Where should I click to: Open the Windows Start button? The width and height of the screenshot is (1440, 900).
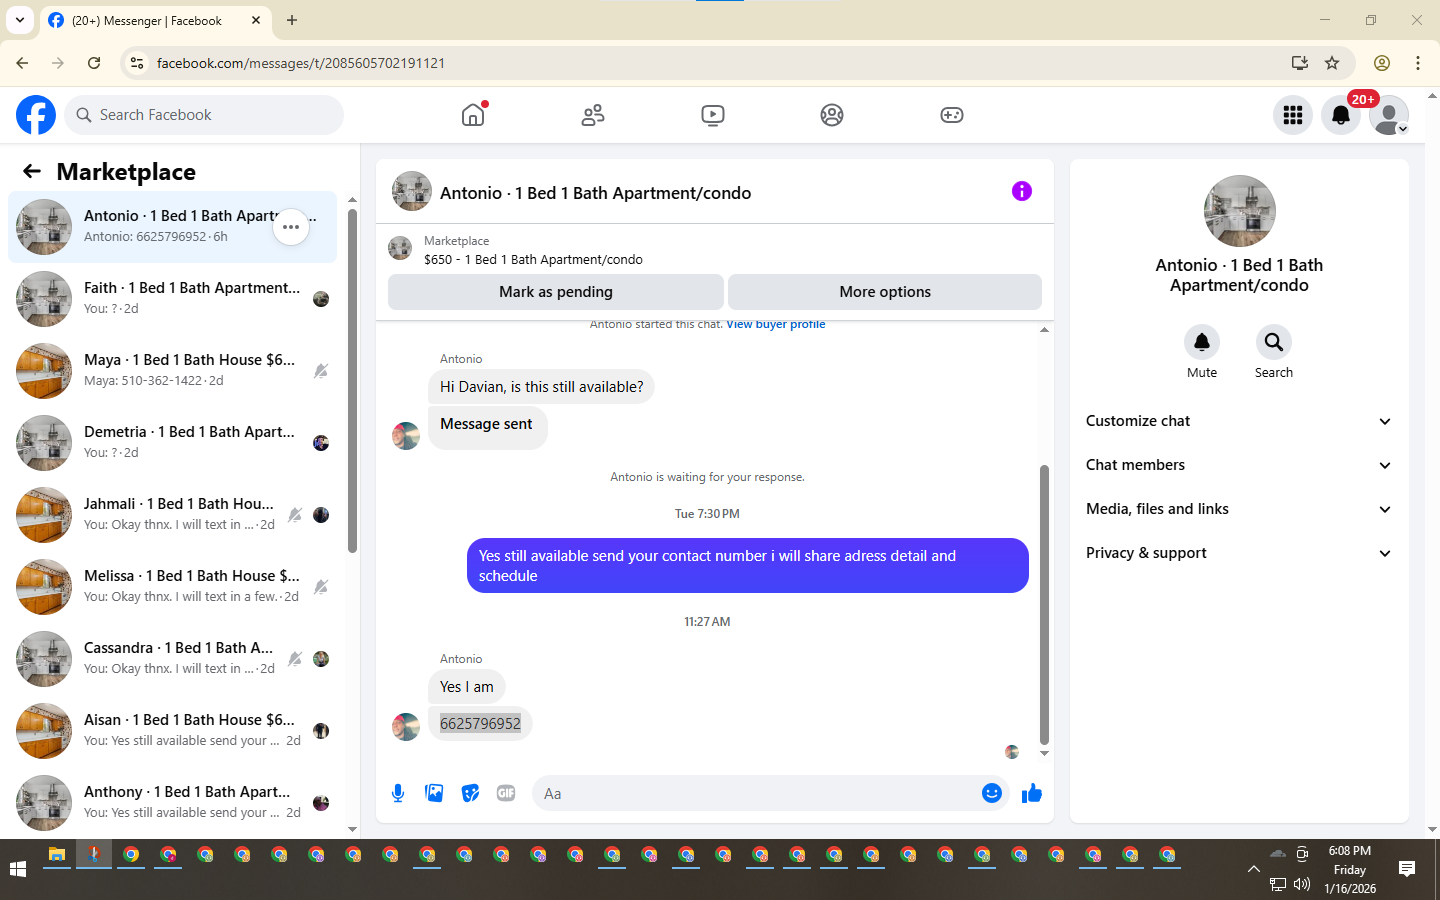tap(17, 869)
